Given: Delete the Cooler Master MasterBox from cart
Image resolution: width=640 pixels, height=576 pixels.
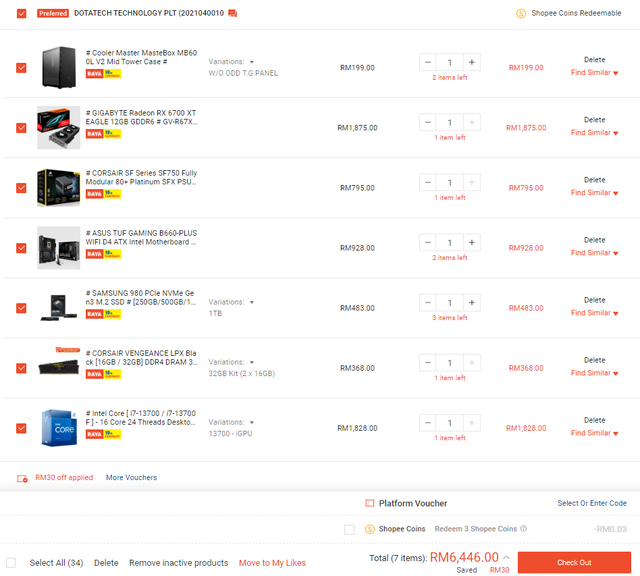Looking at the screenshot, I should (x=594, y=60).
